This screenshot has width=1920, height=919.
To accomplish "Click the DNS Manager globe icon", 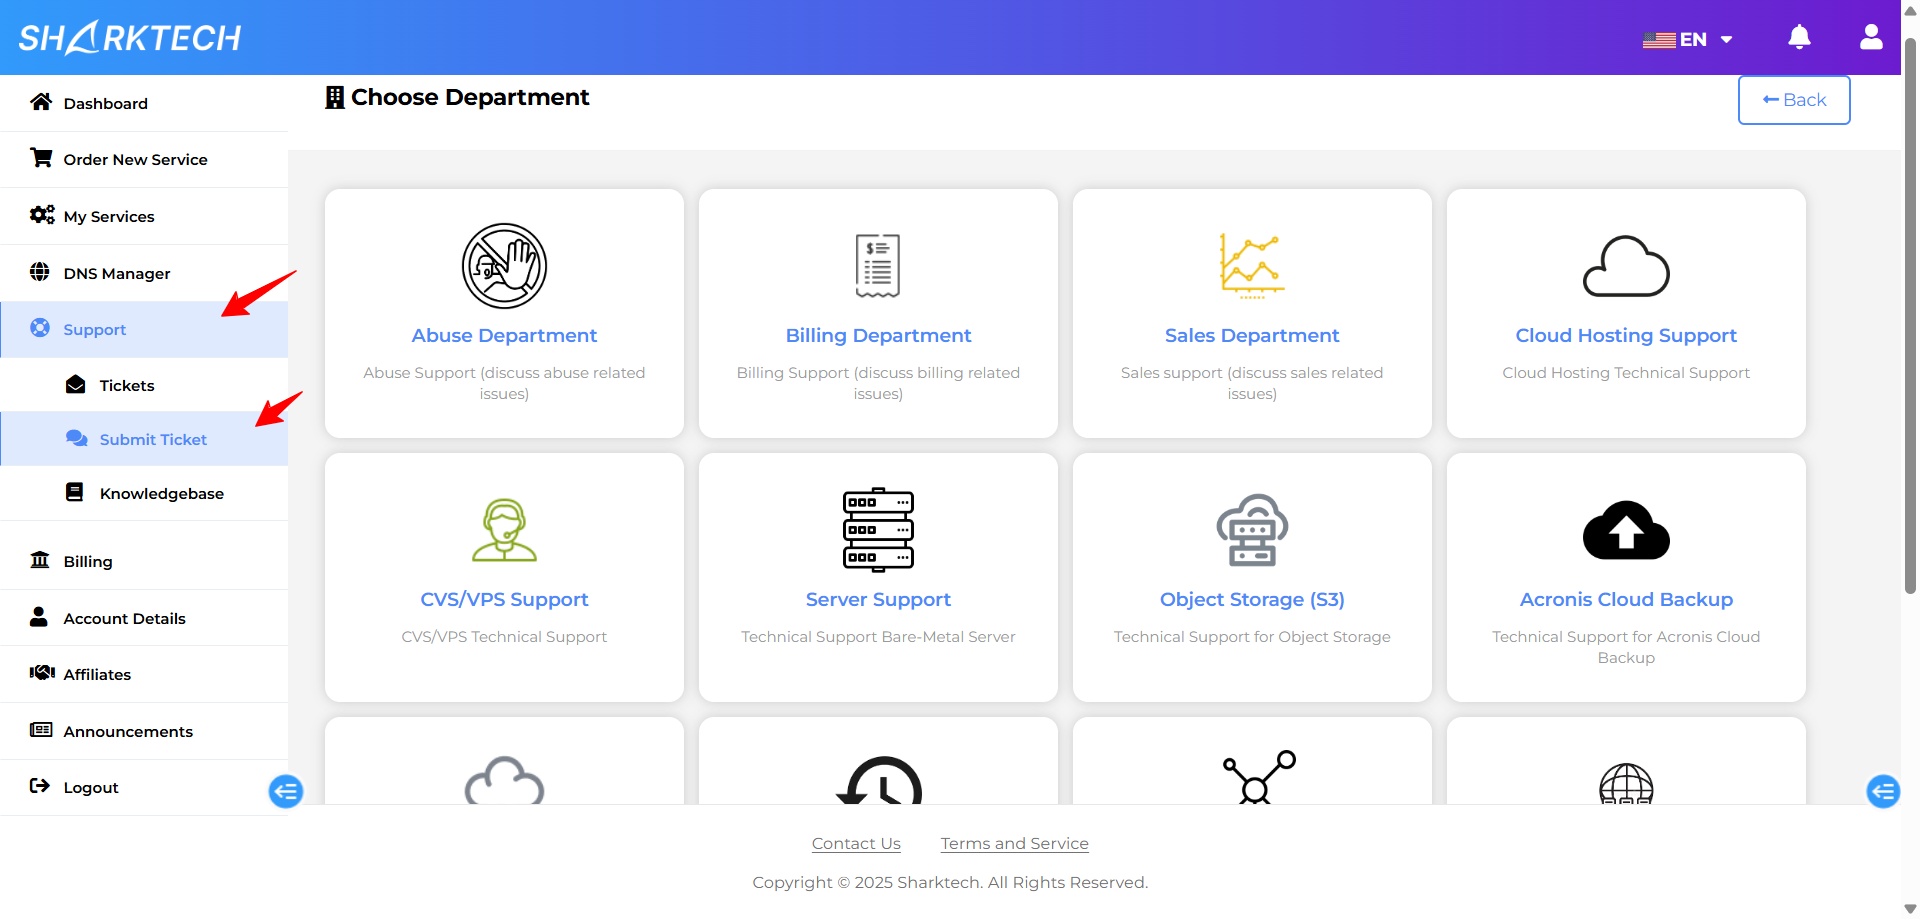I will point(40,272).
